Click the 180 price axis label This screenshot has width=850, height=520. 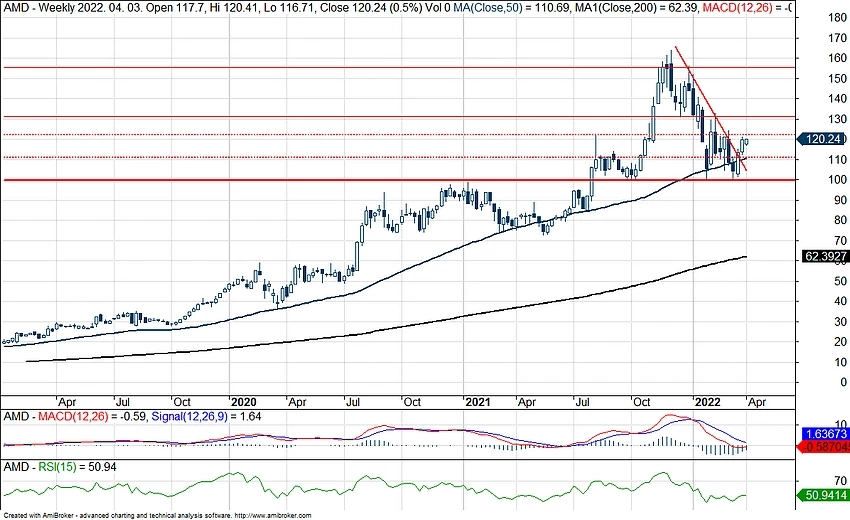(x=837, y=18)
